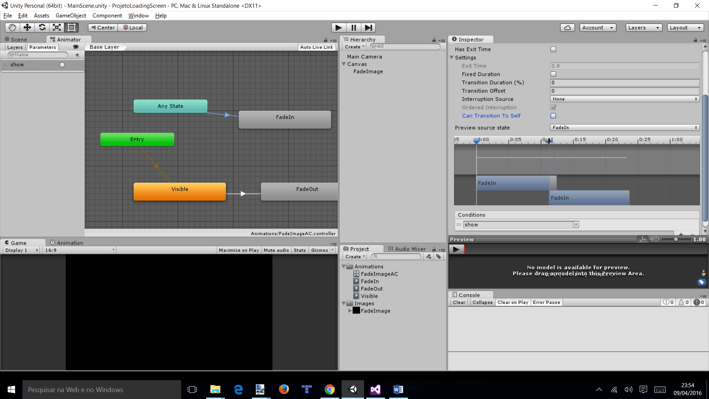Viewport: 709px width, 399px height.
Task: Open Windows Start menu
Action: [x=11, y=390]
